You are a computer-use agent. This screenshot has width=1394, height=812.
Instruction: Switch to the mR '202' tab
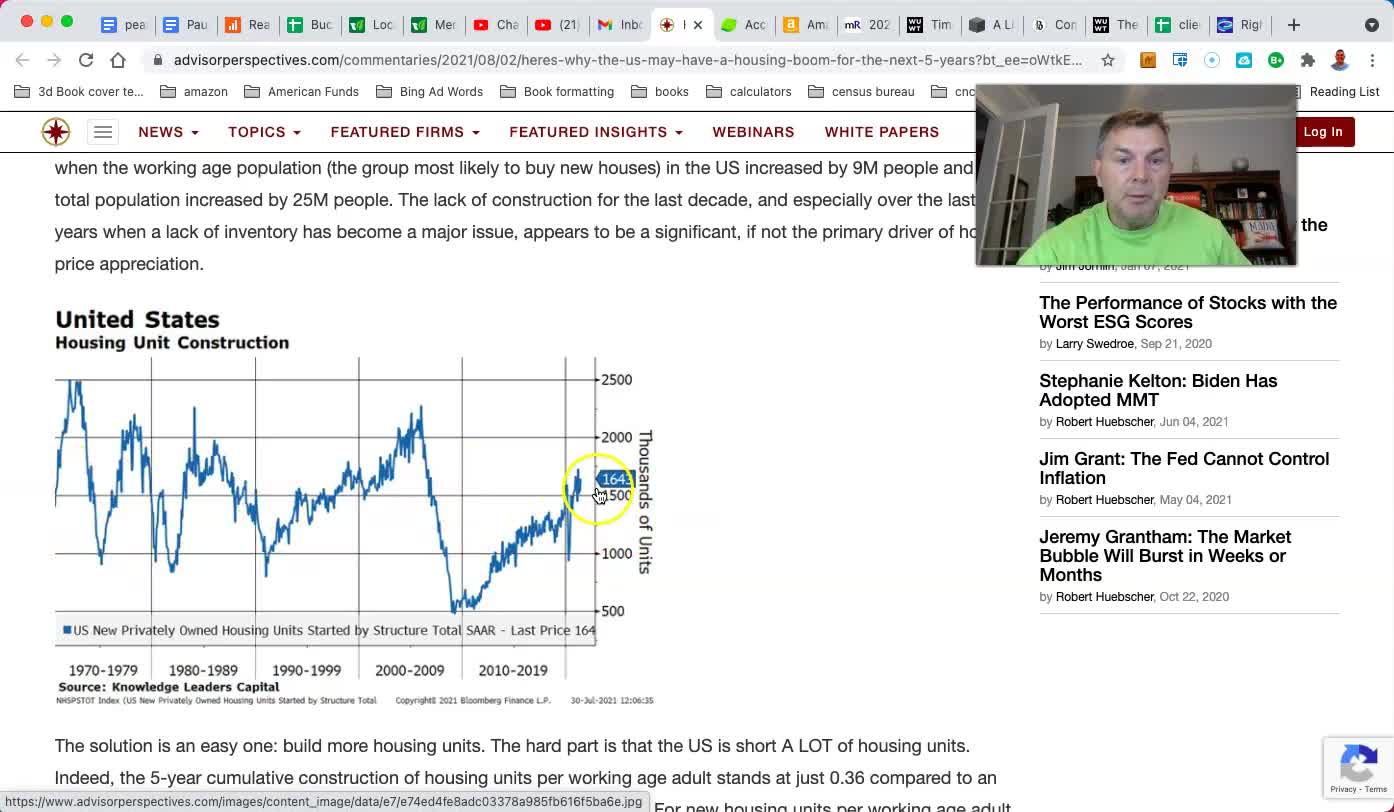click(867, 24)
